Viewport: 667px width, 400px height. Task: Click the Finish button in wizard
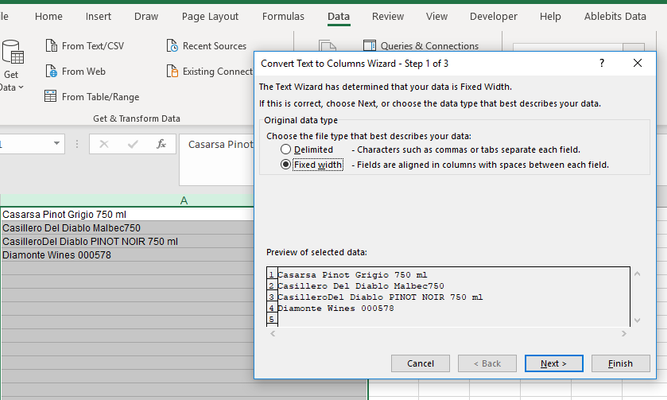pyautogui.click(x=621, y=363)
